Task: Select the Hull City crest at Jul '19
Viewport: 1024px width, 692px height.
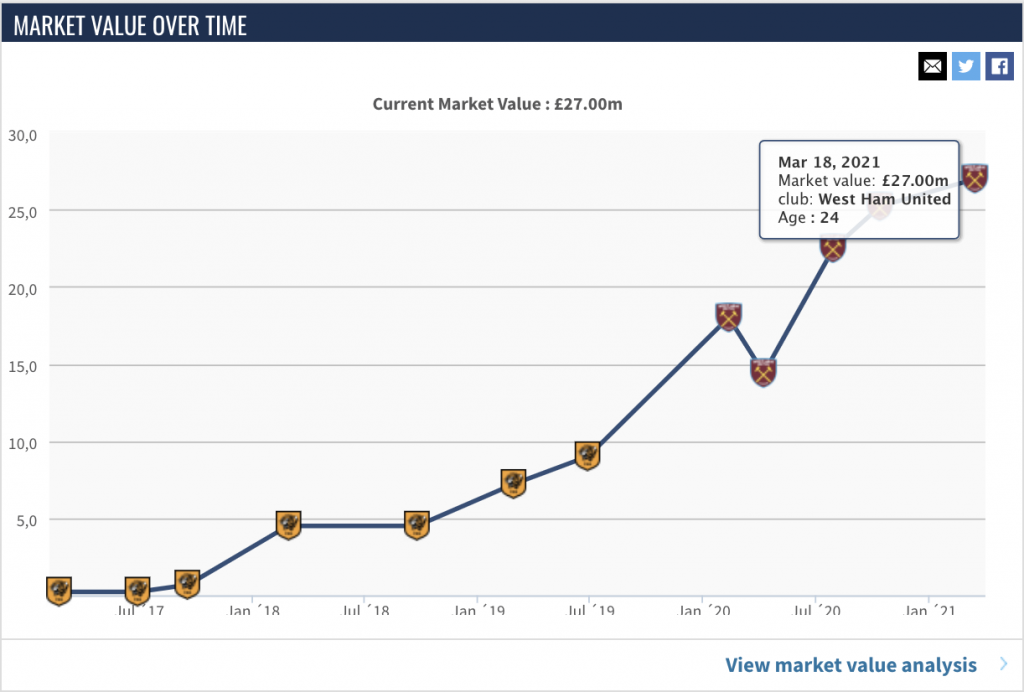Action: 588,455
